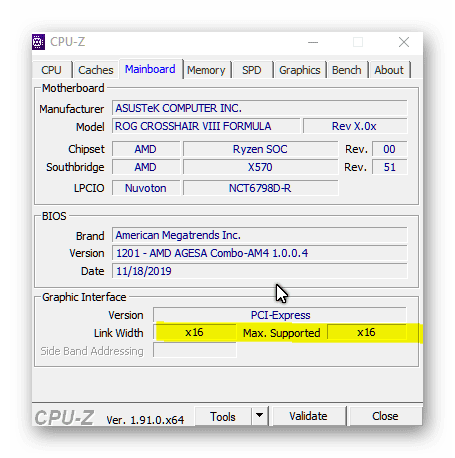455x458 pixels.
Task: Click the Validate button
Action: (308, 416)
